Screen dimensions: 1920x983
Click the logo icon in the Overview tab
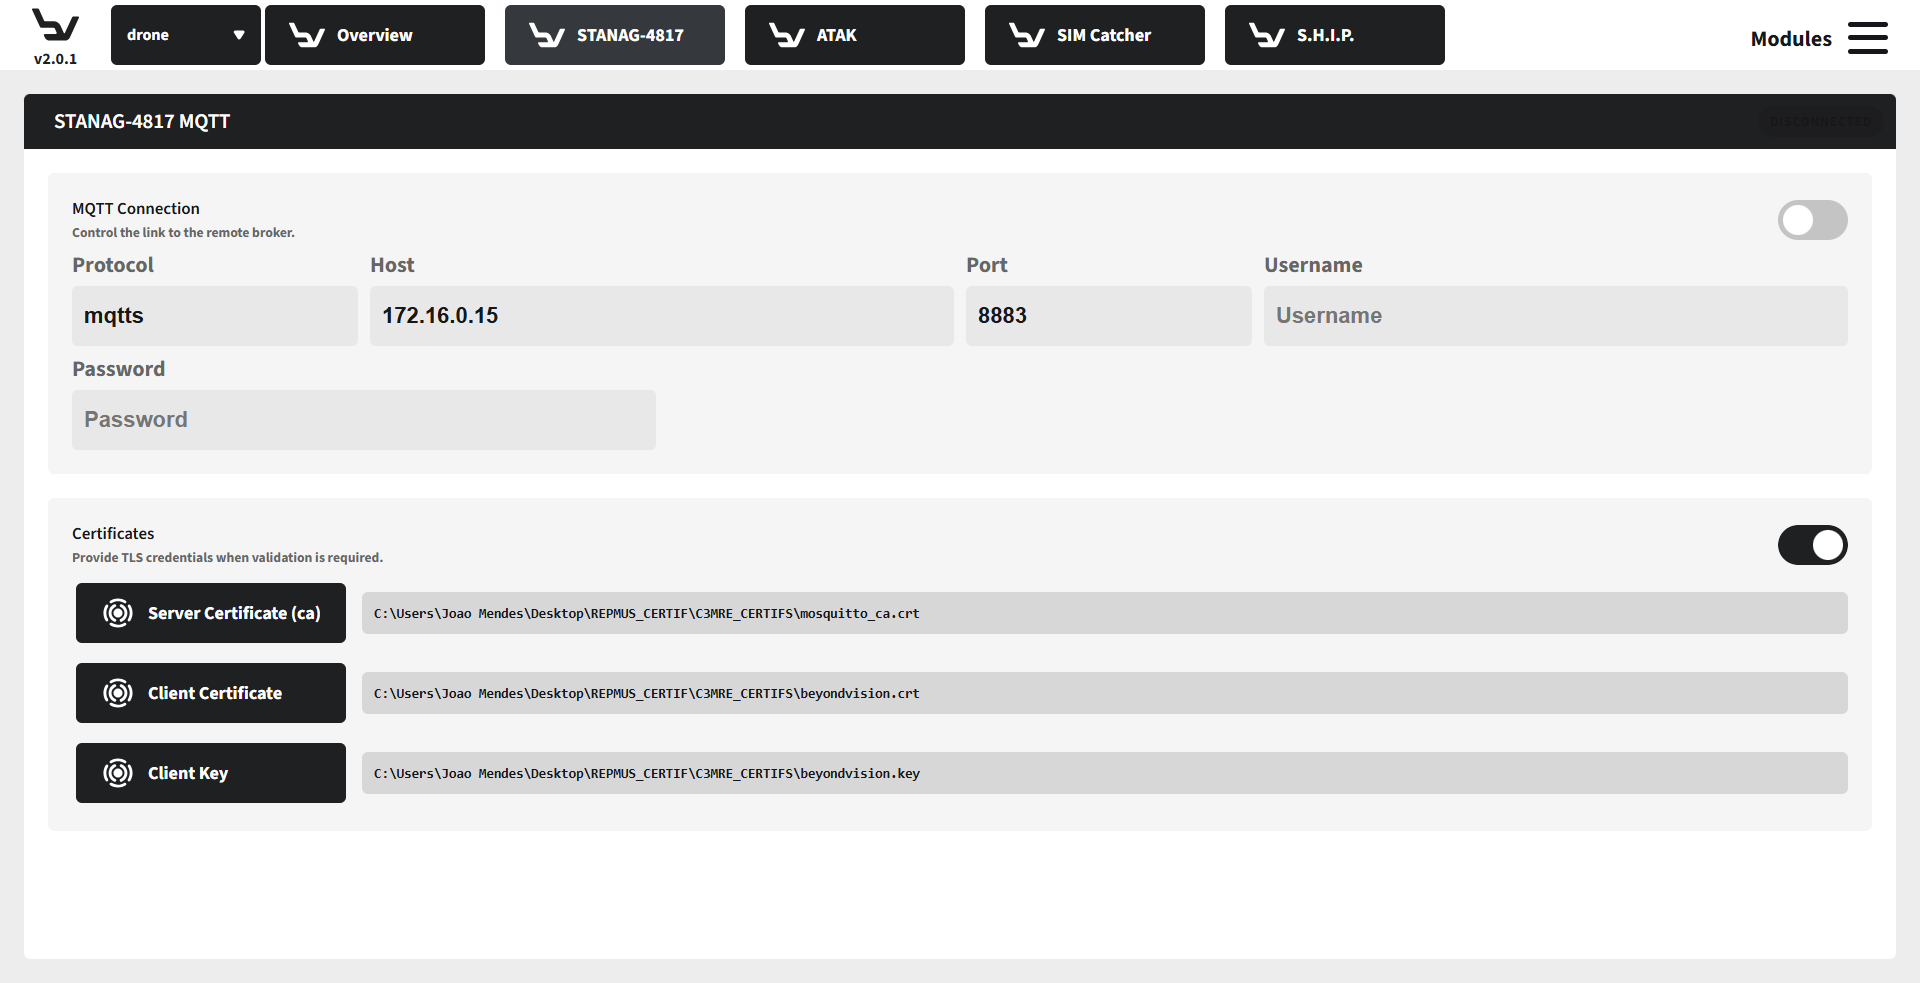306,35
